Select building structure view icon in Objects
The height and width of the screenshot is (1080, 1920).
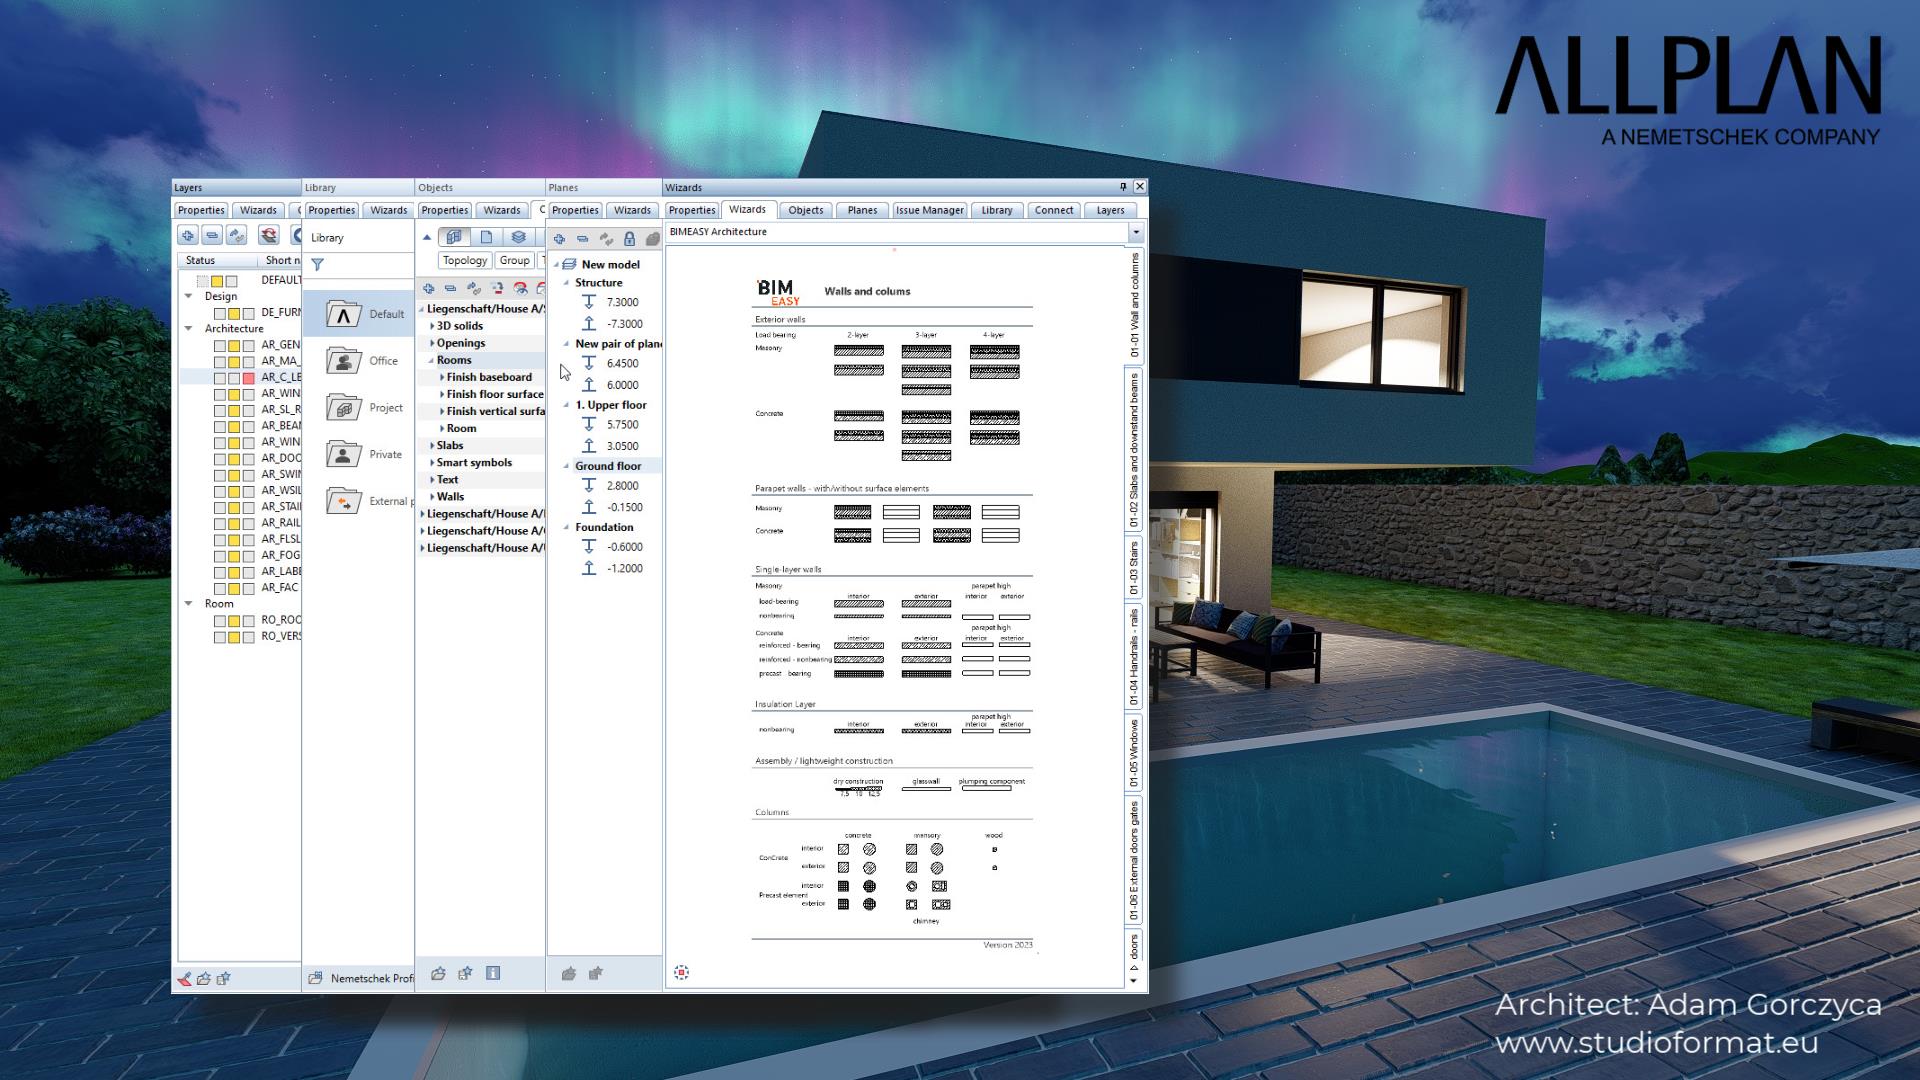(x=454, y=237)
